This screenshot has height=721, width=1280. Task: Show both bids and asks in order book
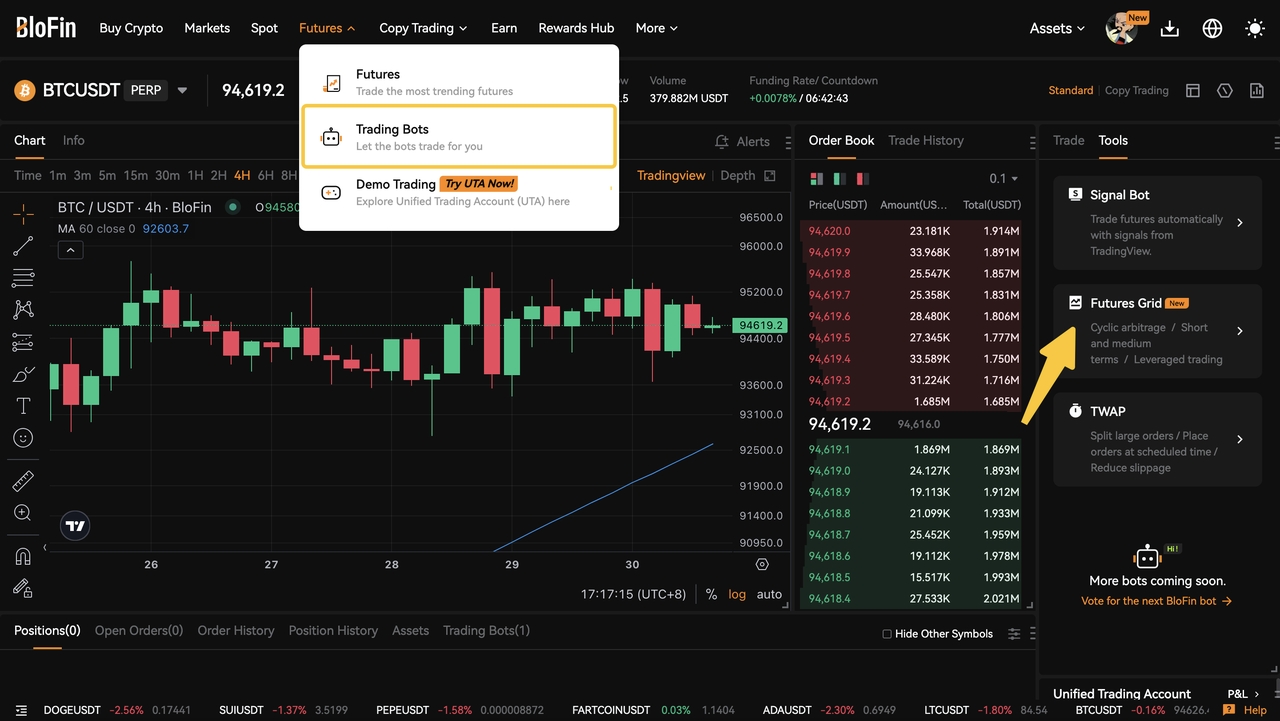816,179
